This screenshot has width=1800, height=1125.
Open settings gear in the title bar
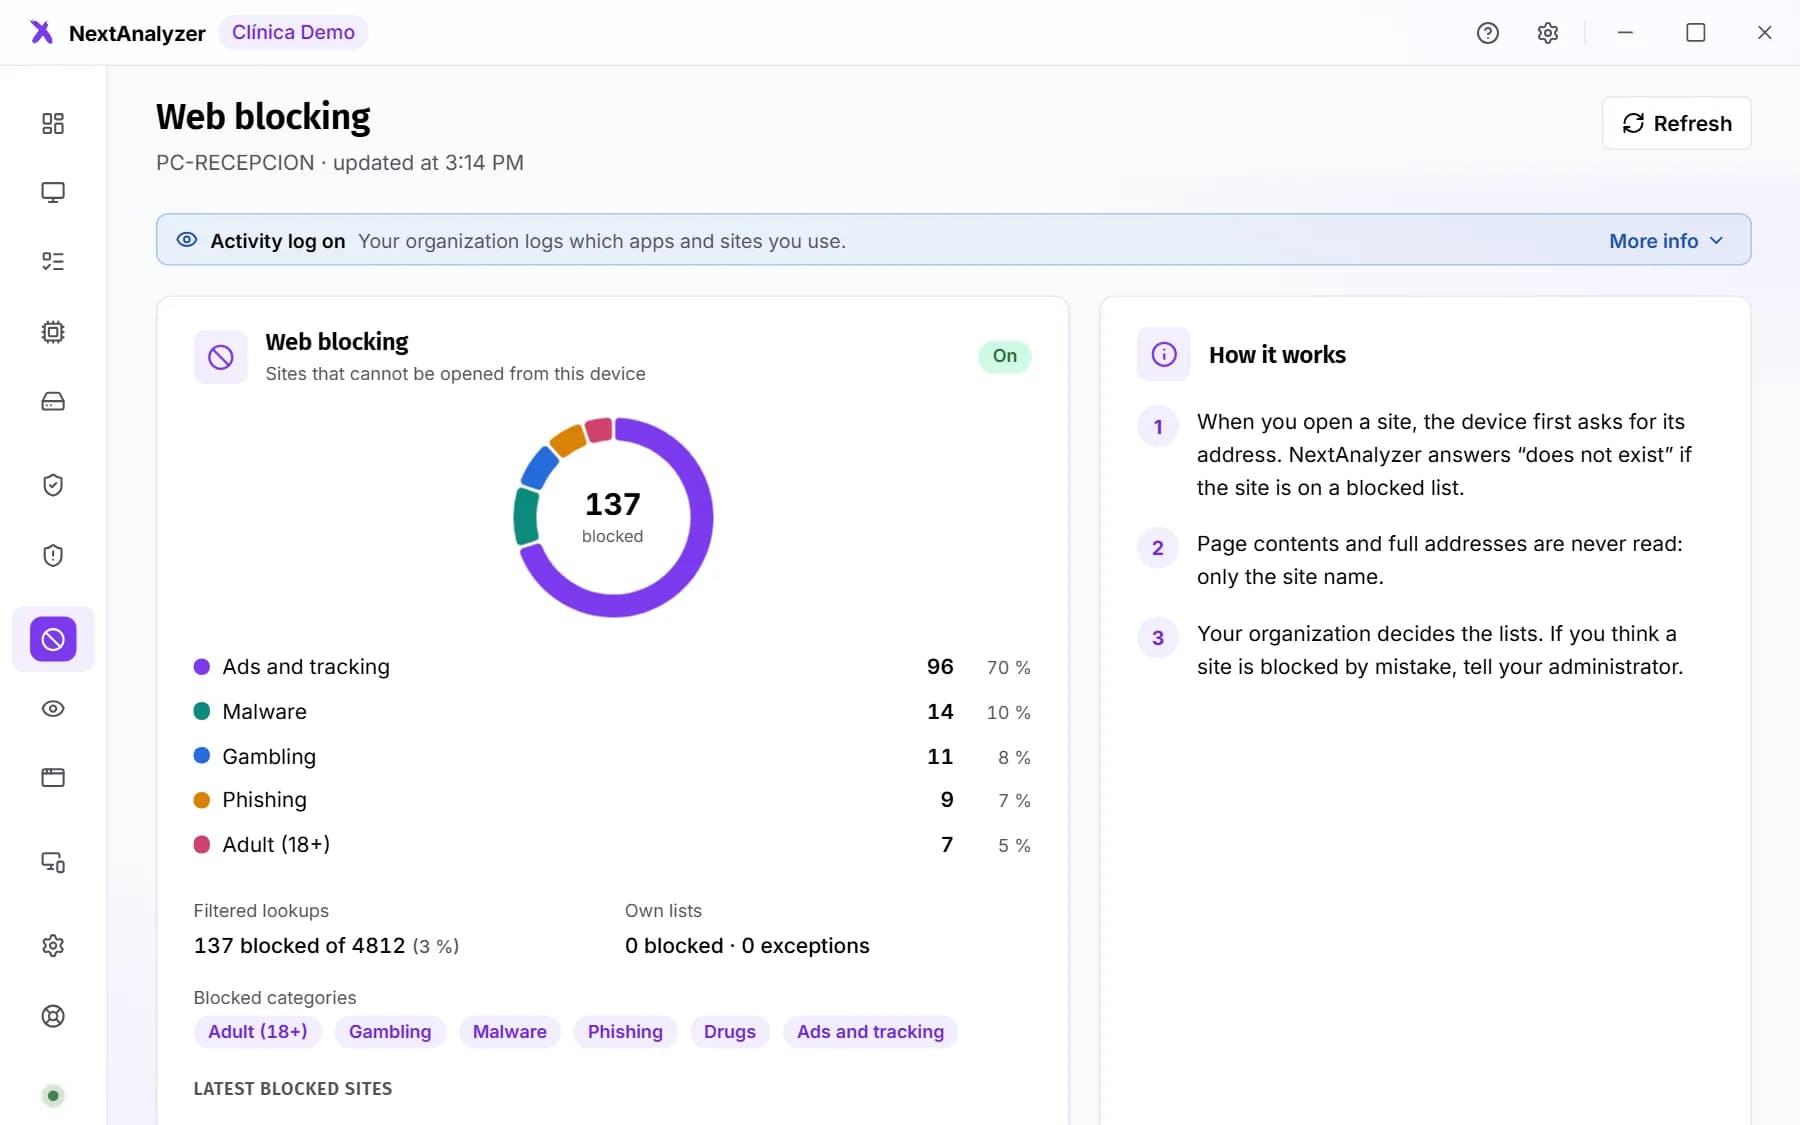point(1548,33)
